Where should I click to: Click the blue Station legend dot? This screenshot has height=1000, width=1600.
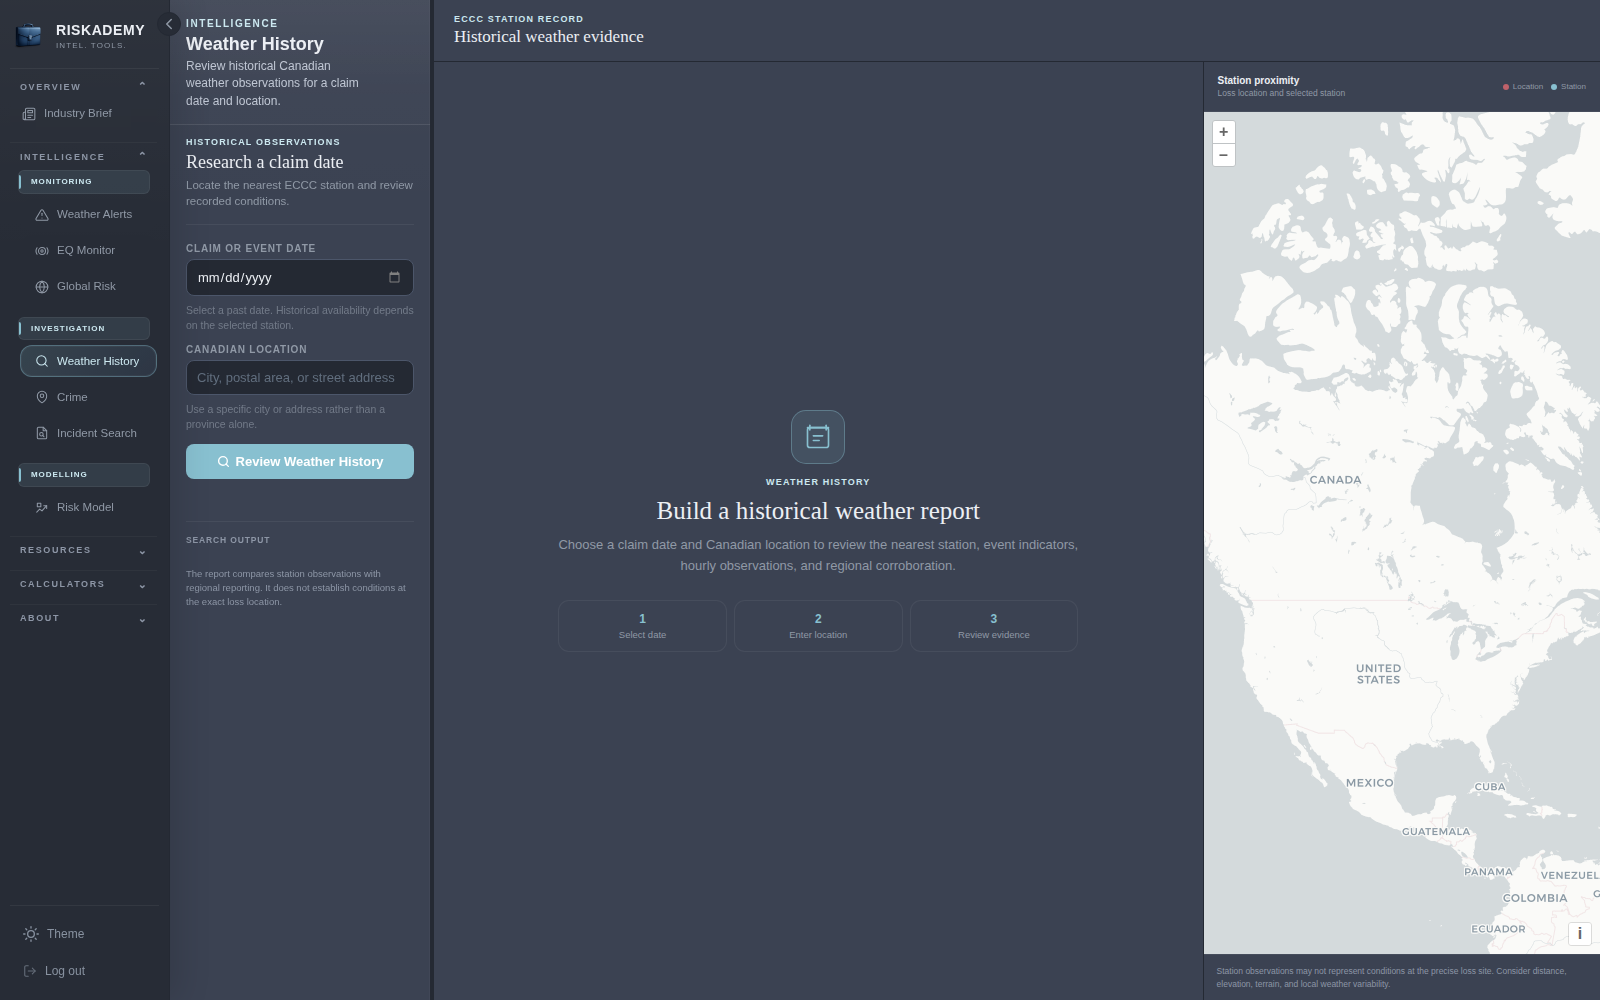1554,87
